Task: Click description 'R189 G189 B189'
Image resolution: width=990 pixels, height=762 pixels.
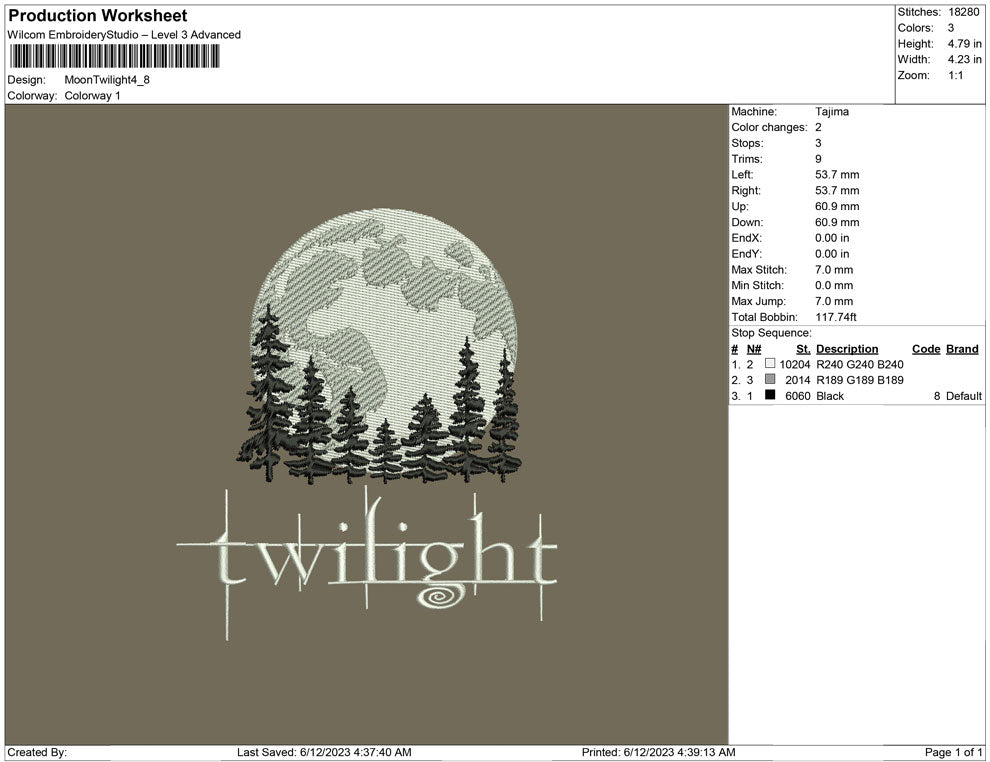Action: pyautogui.click(x=859, y=380)
